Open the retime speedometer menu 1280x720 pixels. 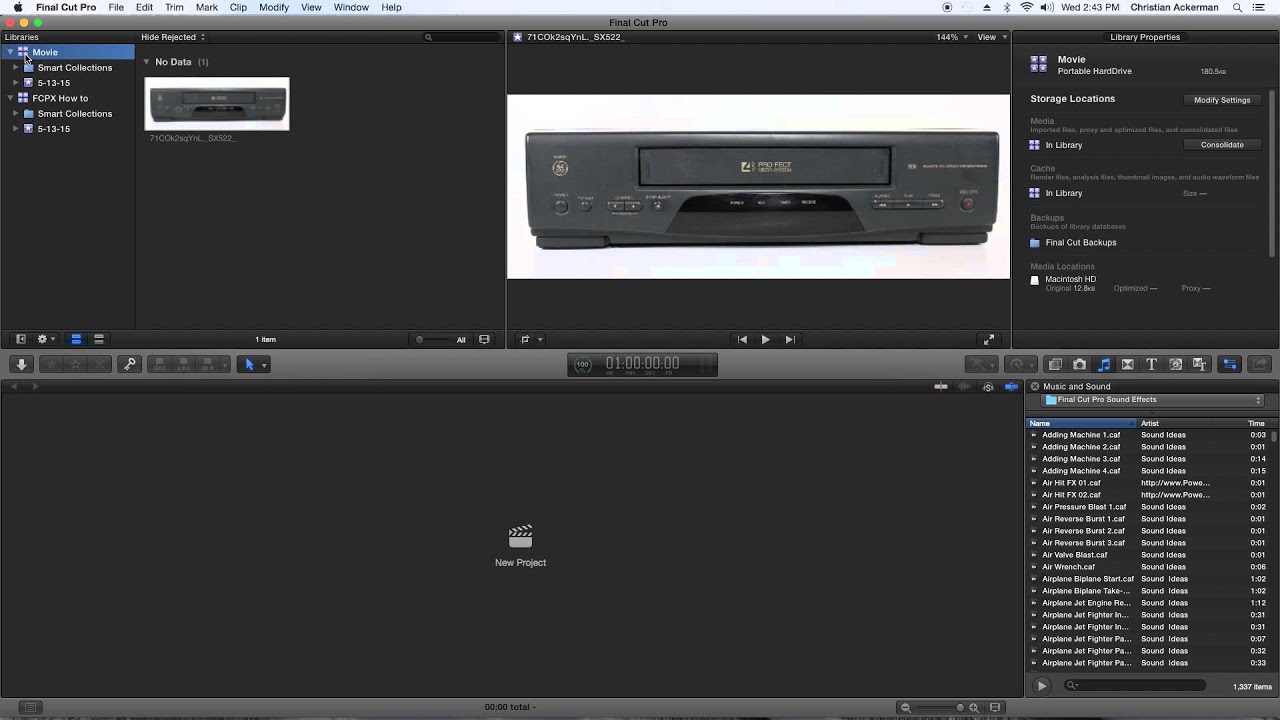tap(1018, 365)
